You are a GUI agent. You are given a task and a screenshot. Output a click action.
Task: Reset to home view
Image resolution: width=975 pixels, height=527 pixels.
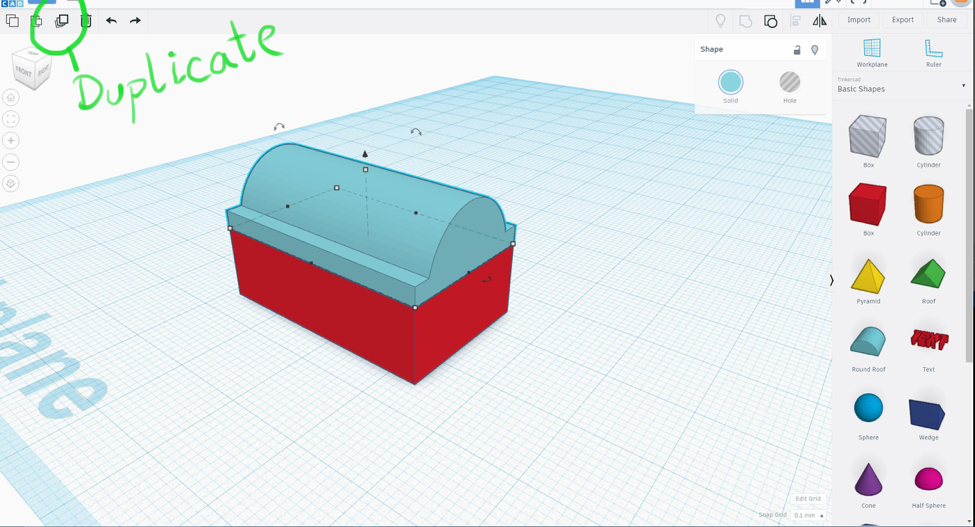click(x=11, y=98)
